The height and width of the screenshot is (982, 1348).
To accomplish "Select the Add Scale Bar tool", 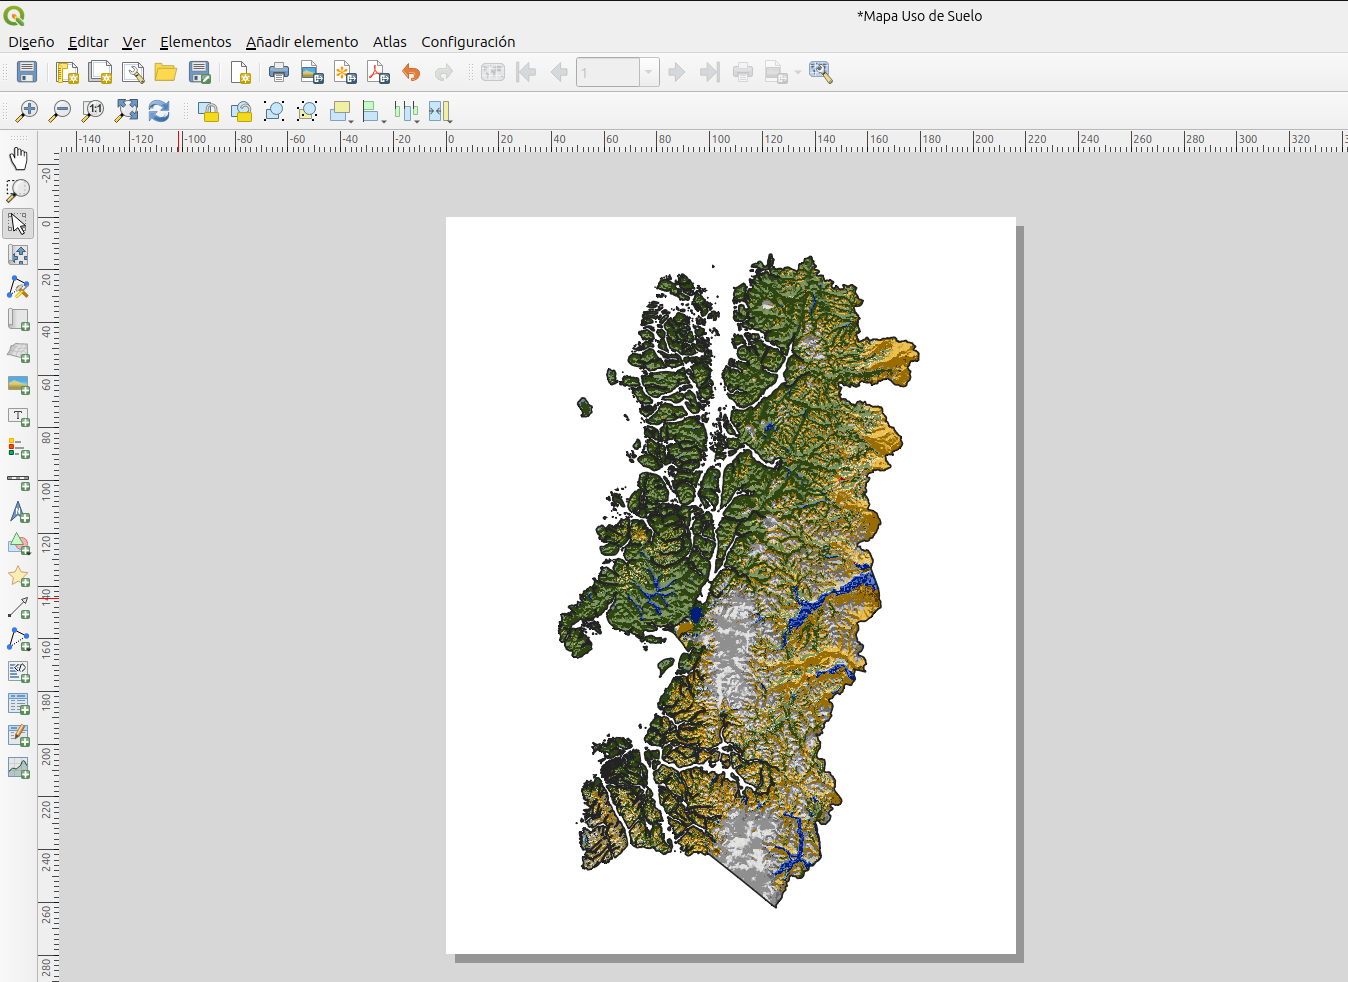I will pos(18,481).
